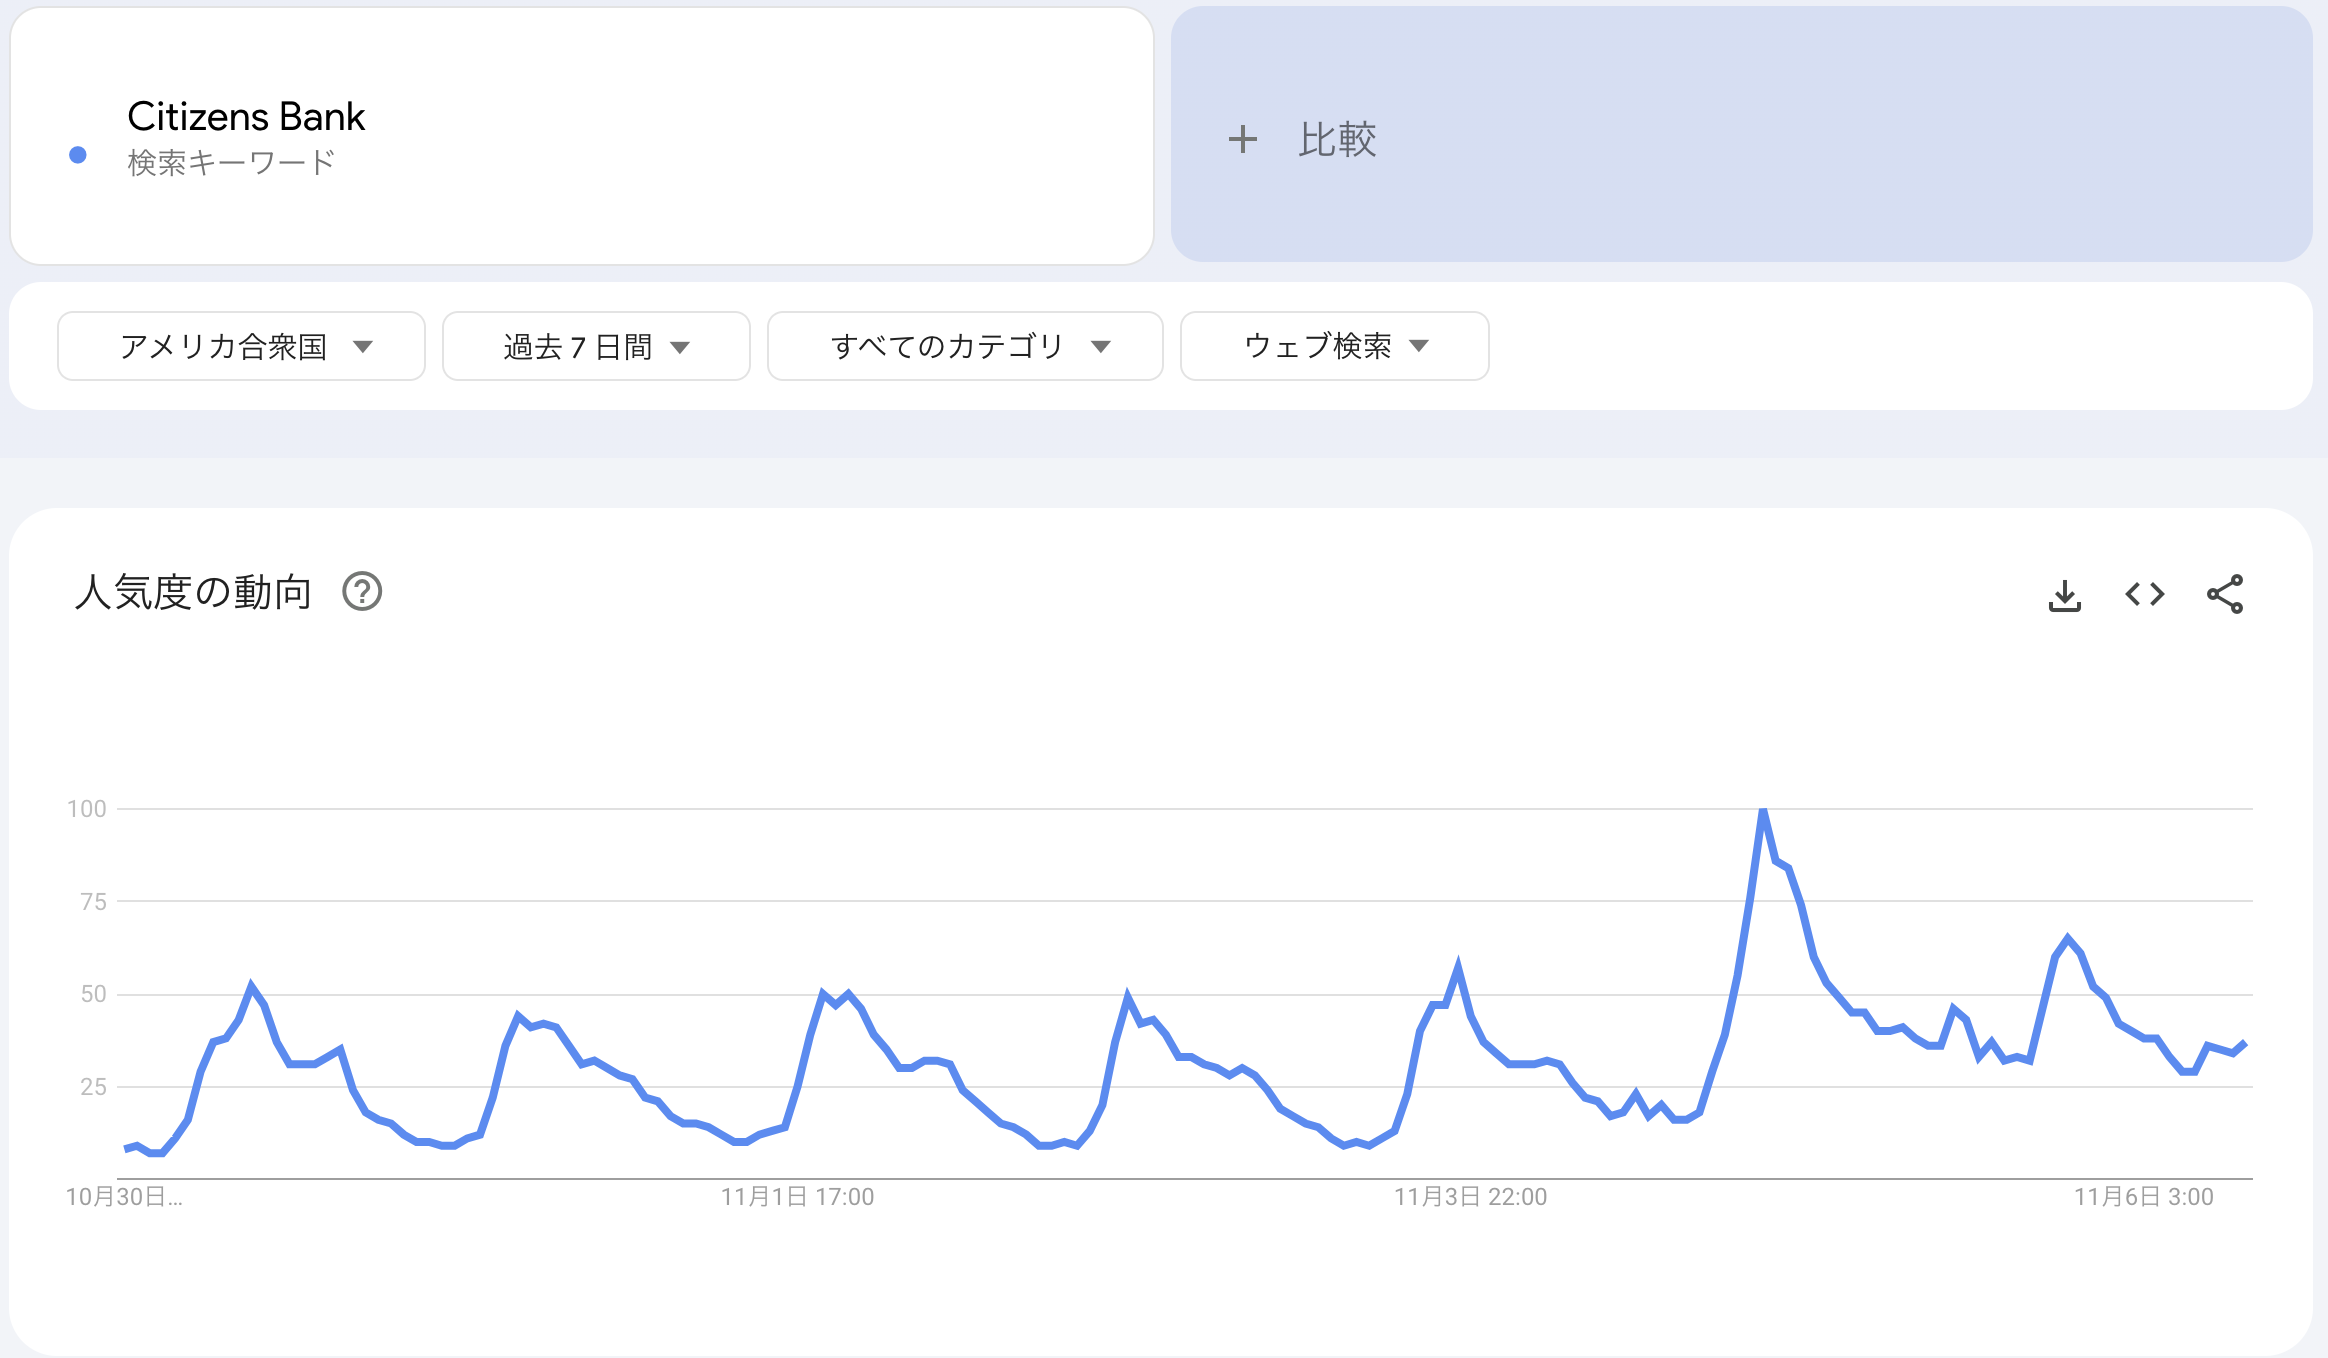Open the すべてのカテゴリ dropdown

pyautogui.click(x=965, y=346)
